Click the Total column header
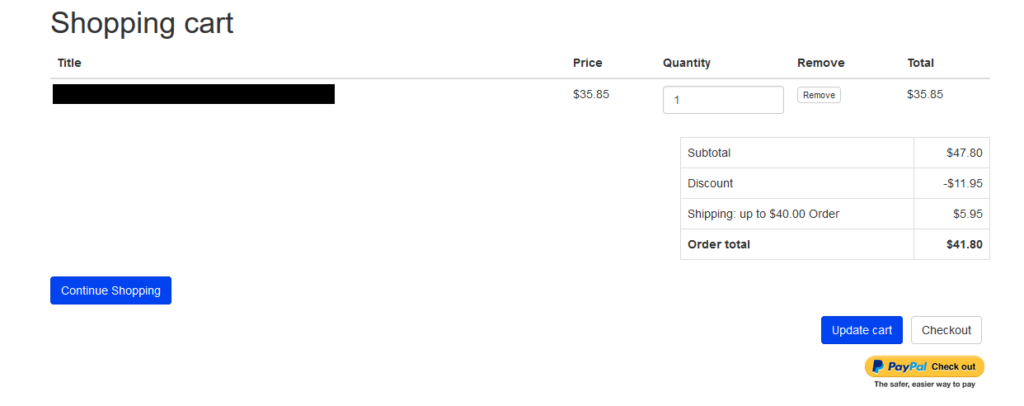Screen dimensions: 1024x406 (920, 63)
